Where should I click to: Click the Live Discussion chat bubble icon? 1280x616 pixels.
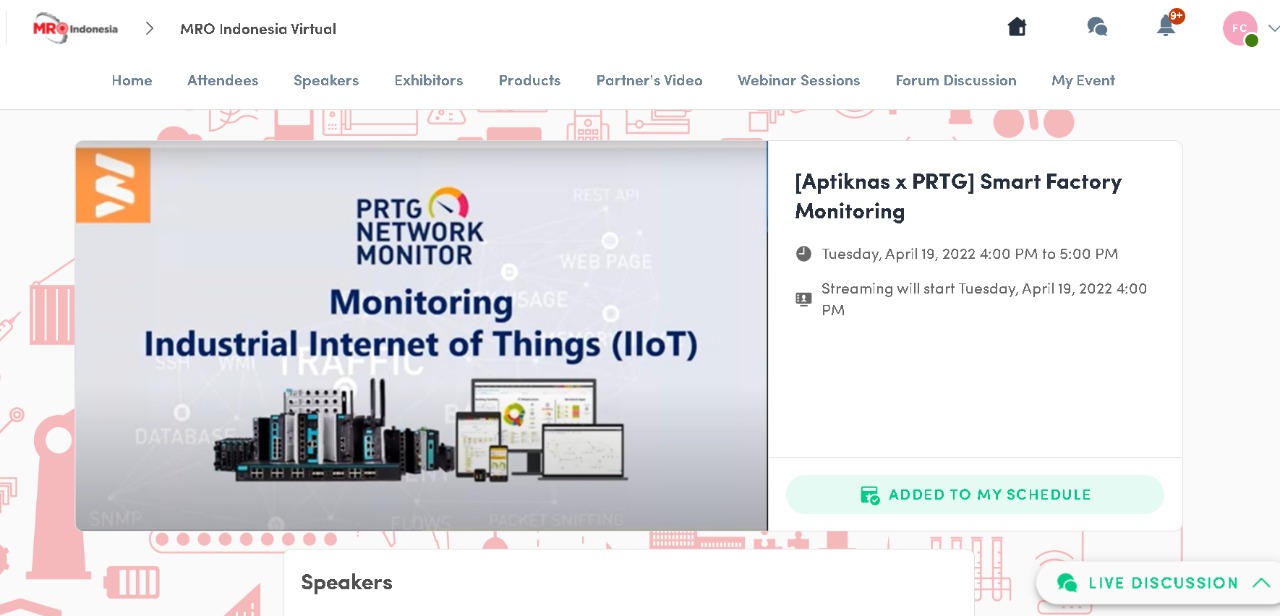[1067, 583]
